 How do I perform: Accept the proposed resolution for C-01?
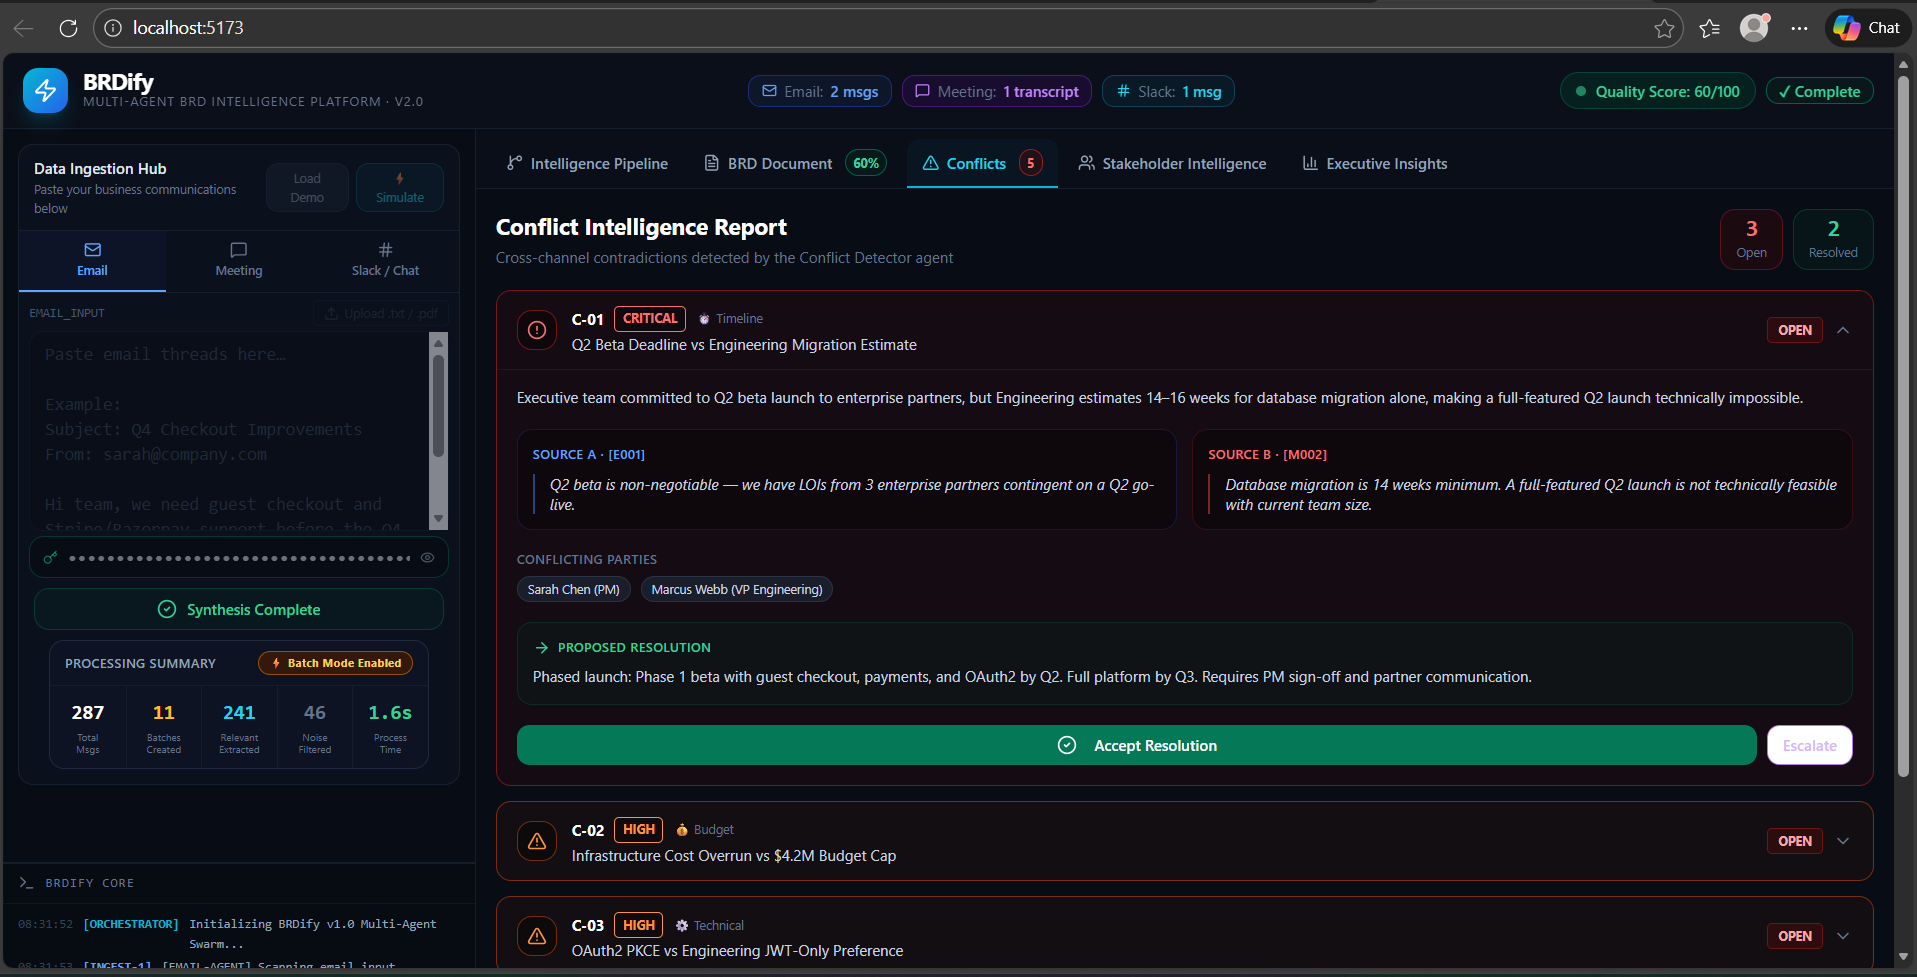click(x=1135, y=745)
